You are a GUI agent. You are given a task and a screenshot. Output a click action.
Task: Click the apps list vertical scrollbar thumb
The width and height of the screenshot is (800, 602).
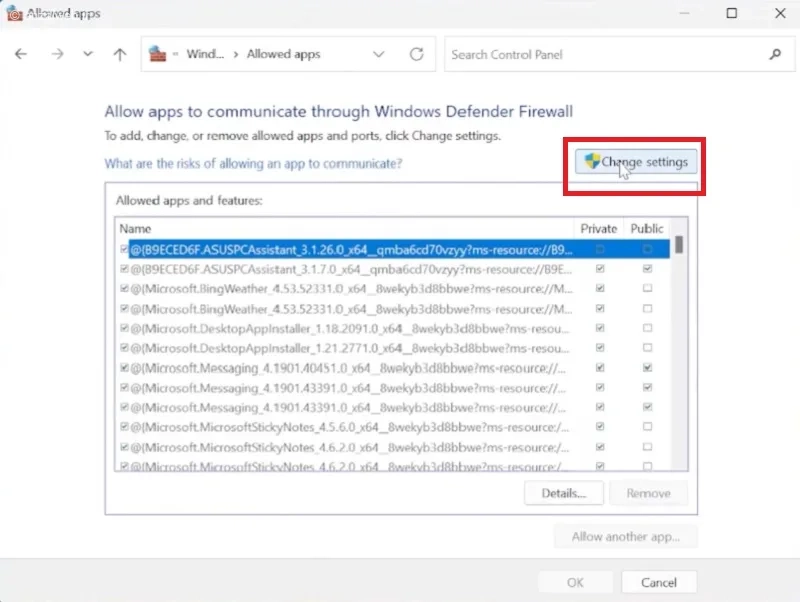coord(679,244)
